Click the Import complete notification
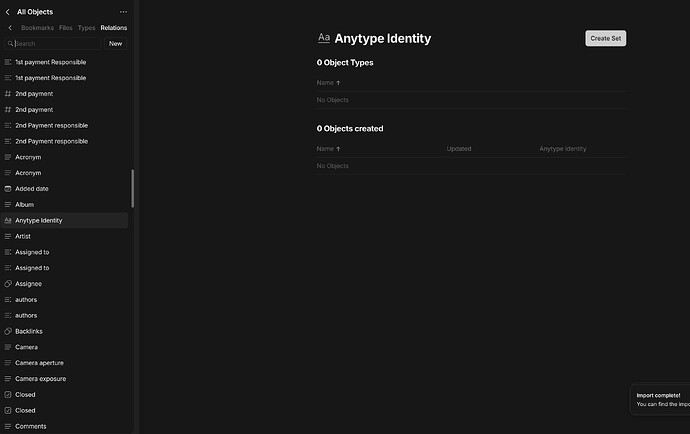This screenshot has height=434, width=690. (660, 400)
